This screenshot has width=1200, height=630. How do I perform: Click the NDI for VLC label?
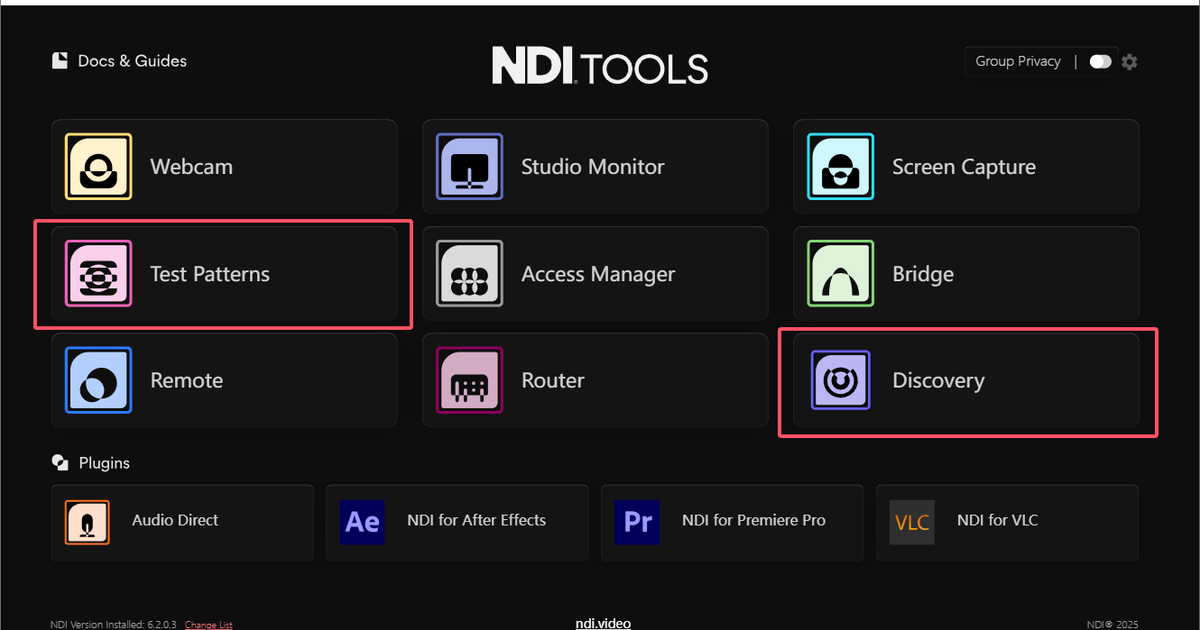[998, 520]
